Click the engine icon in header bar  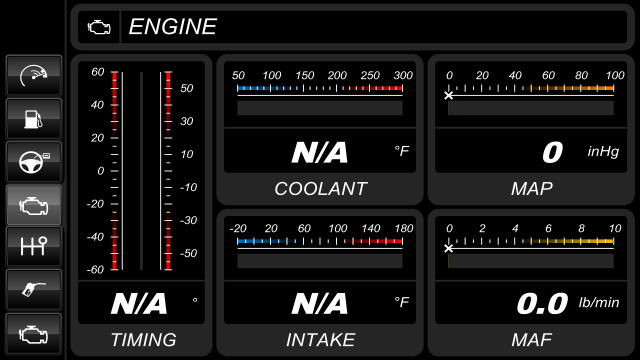click(x=99, y=27)
